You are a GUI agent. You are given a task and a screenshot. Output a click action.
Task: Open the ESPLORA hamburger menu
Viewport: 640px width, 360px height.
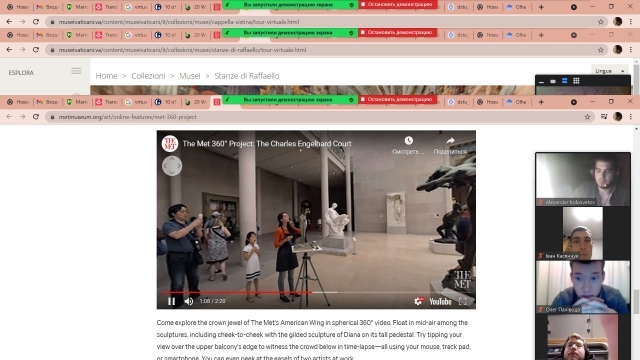[76, 71]
